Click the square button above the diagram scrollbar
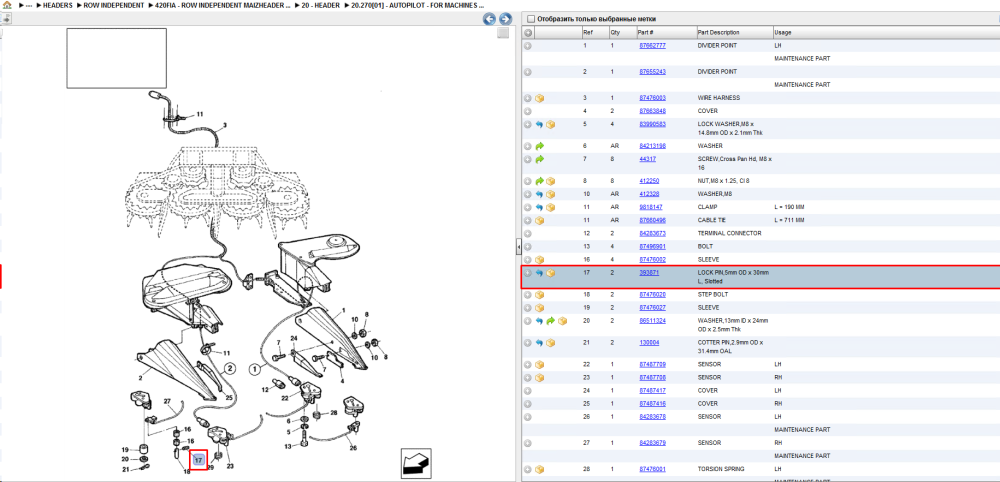Viewport: 1000px width, 482px height. (503, 33)
